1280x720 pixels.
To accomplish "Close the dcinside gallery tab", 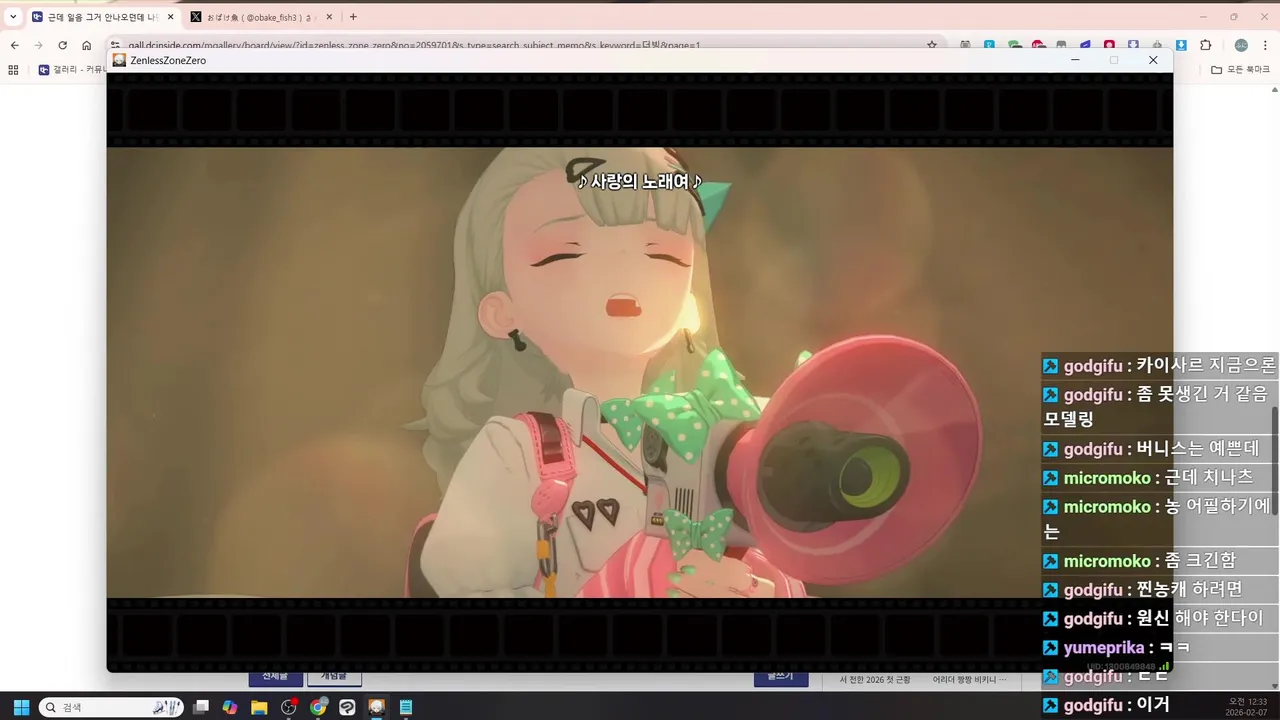I will [170, 17].
